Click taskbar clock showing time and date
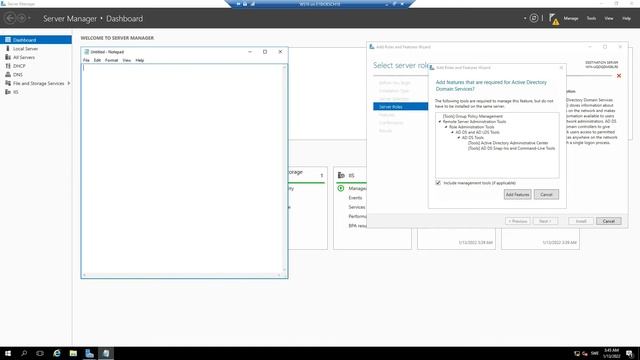This screenshot has width=640, height=360. 611,353
